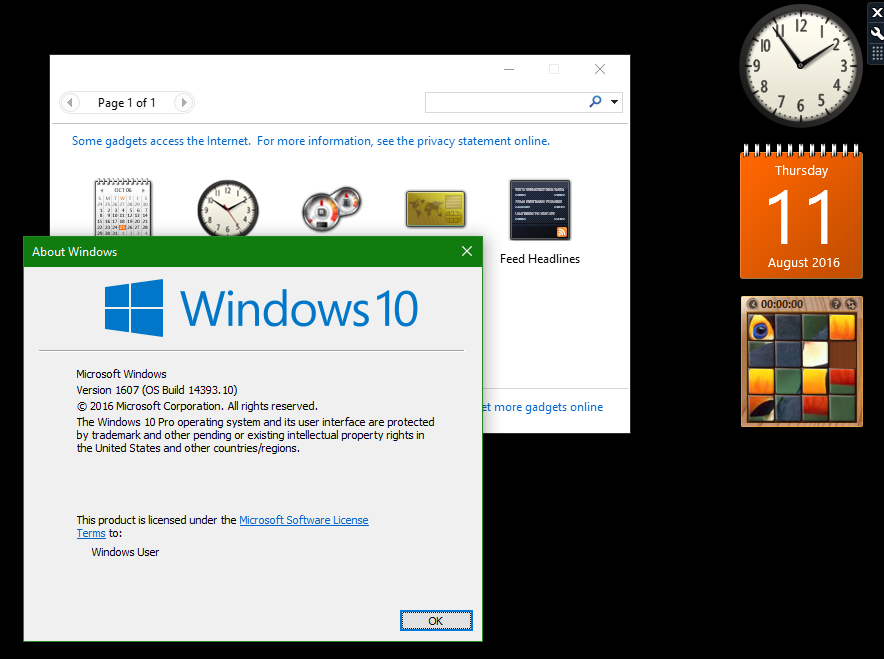This screenshot has width=884, height=659.
Task: Close the About Windows dialog
Action: (x=467, y=251)
